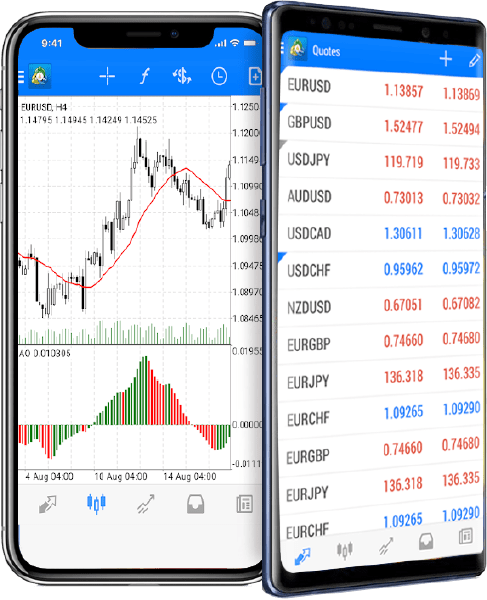Image resolution: width=487 pixels, height=600 pixels.
Task: Tap the MetaTrader app logo on the Quotes header
Action: tap(298, 49)
